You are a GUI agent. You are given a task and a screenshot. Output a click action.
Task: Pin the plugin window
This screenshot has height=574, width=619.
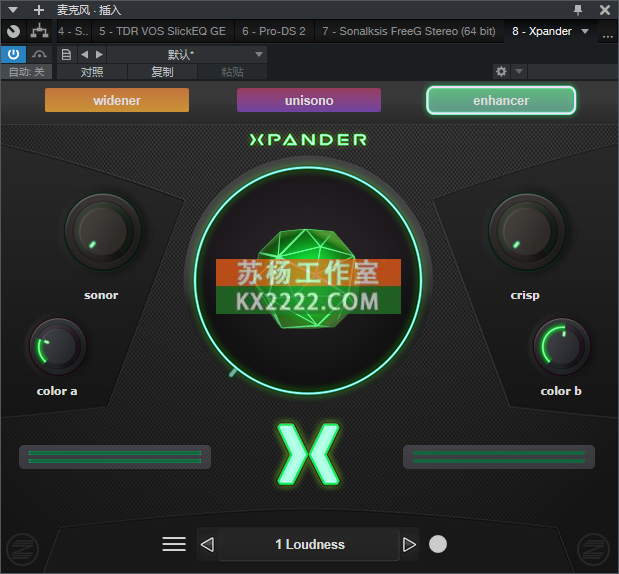click(578, 10)
